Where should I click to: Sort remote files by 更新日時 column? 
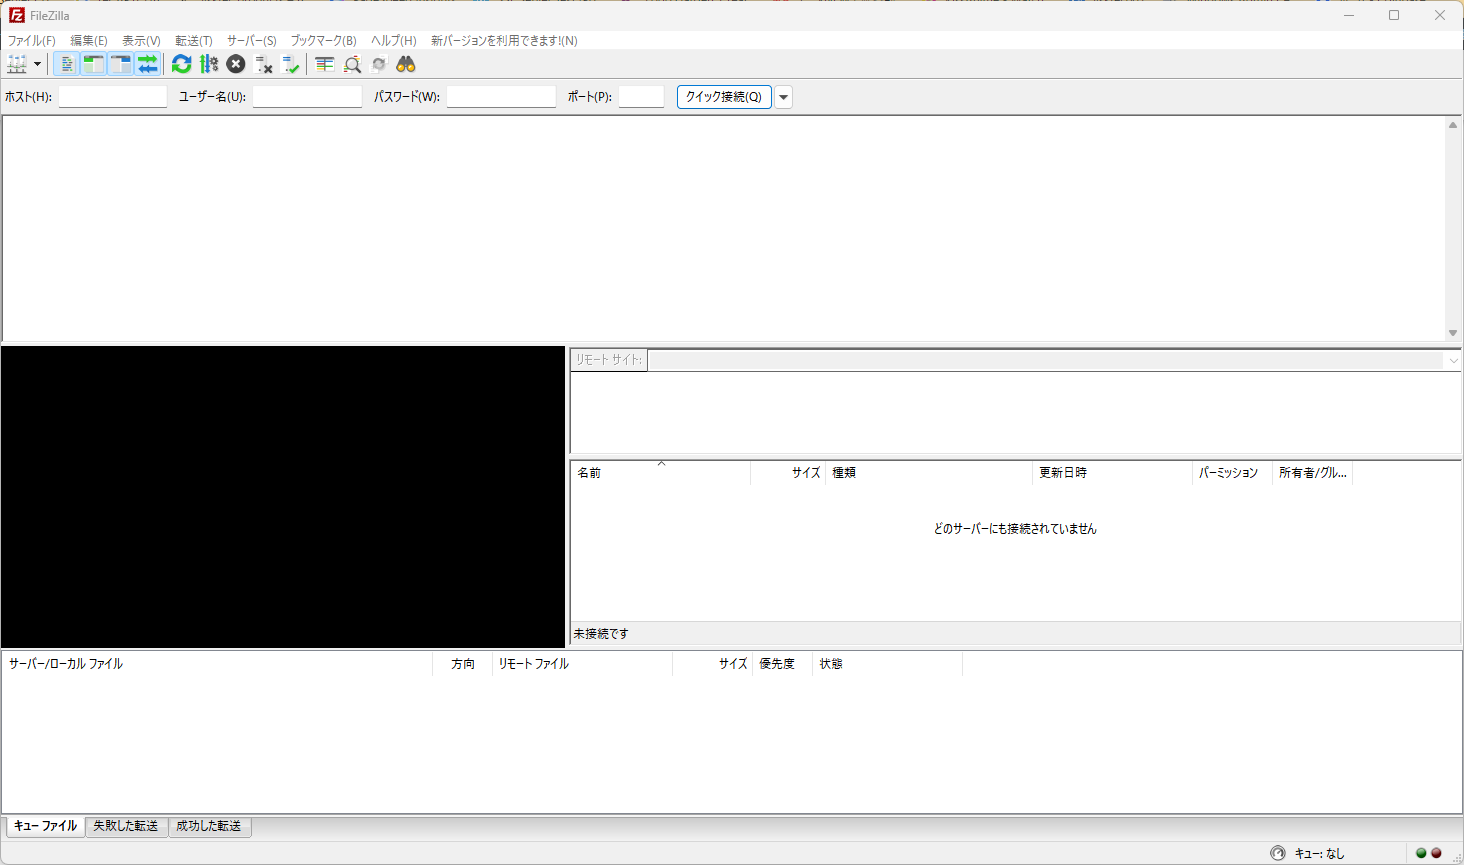pos(1112,473)
